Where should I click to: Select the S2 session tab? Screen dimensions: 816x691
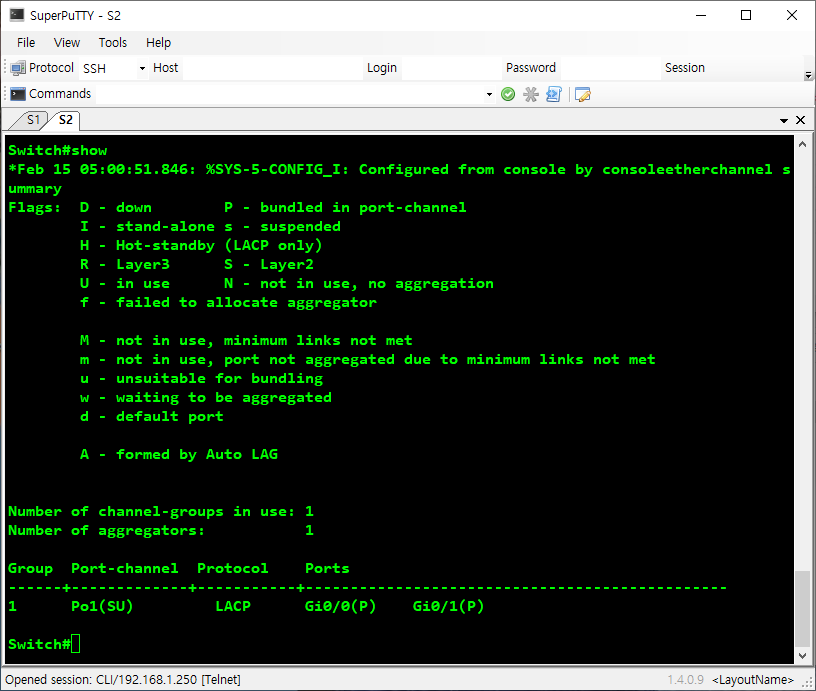click(66, 120)
